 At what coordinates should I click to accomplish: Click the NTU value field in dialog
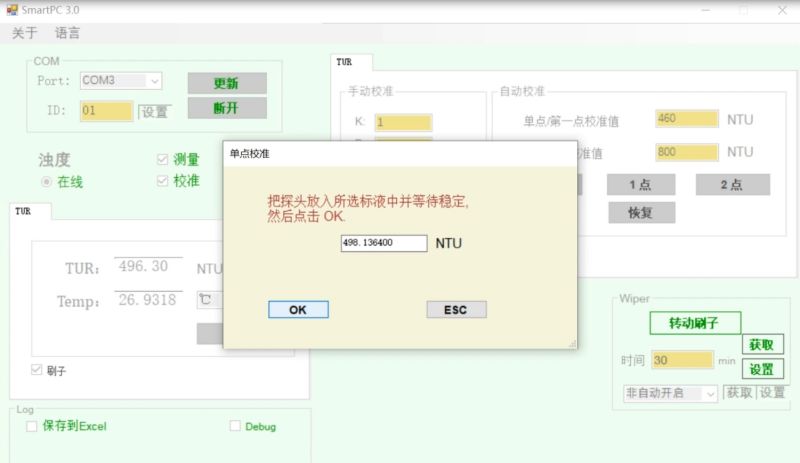tap(384, 243)
